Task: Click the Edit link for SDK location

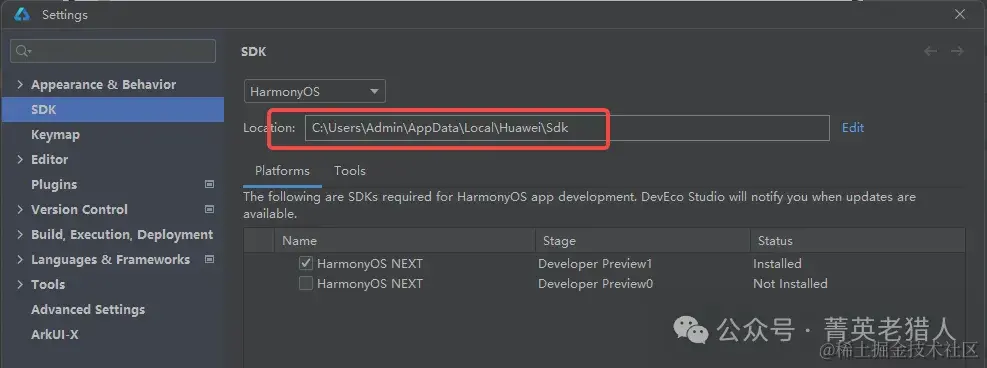Action: tap(853, 128)
